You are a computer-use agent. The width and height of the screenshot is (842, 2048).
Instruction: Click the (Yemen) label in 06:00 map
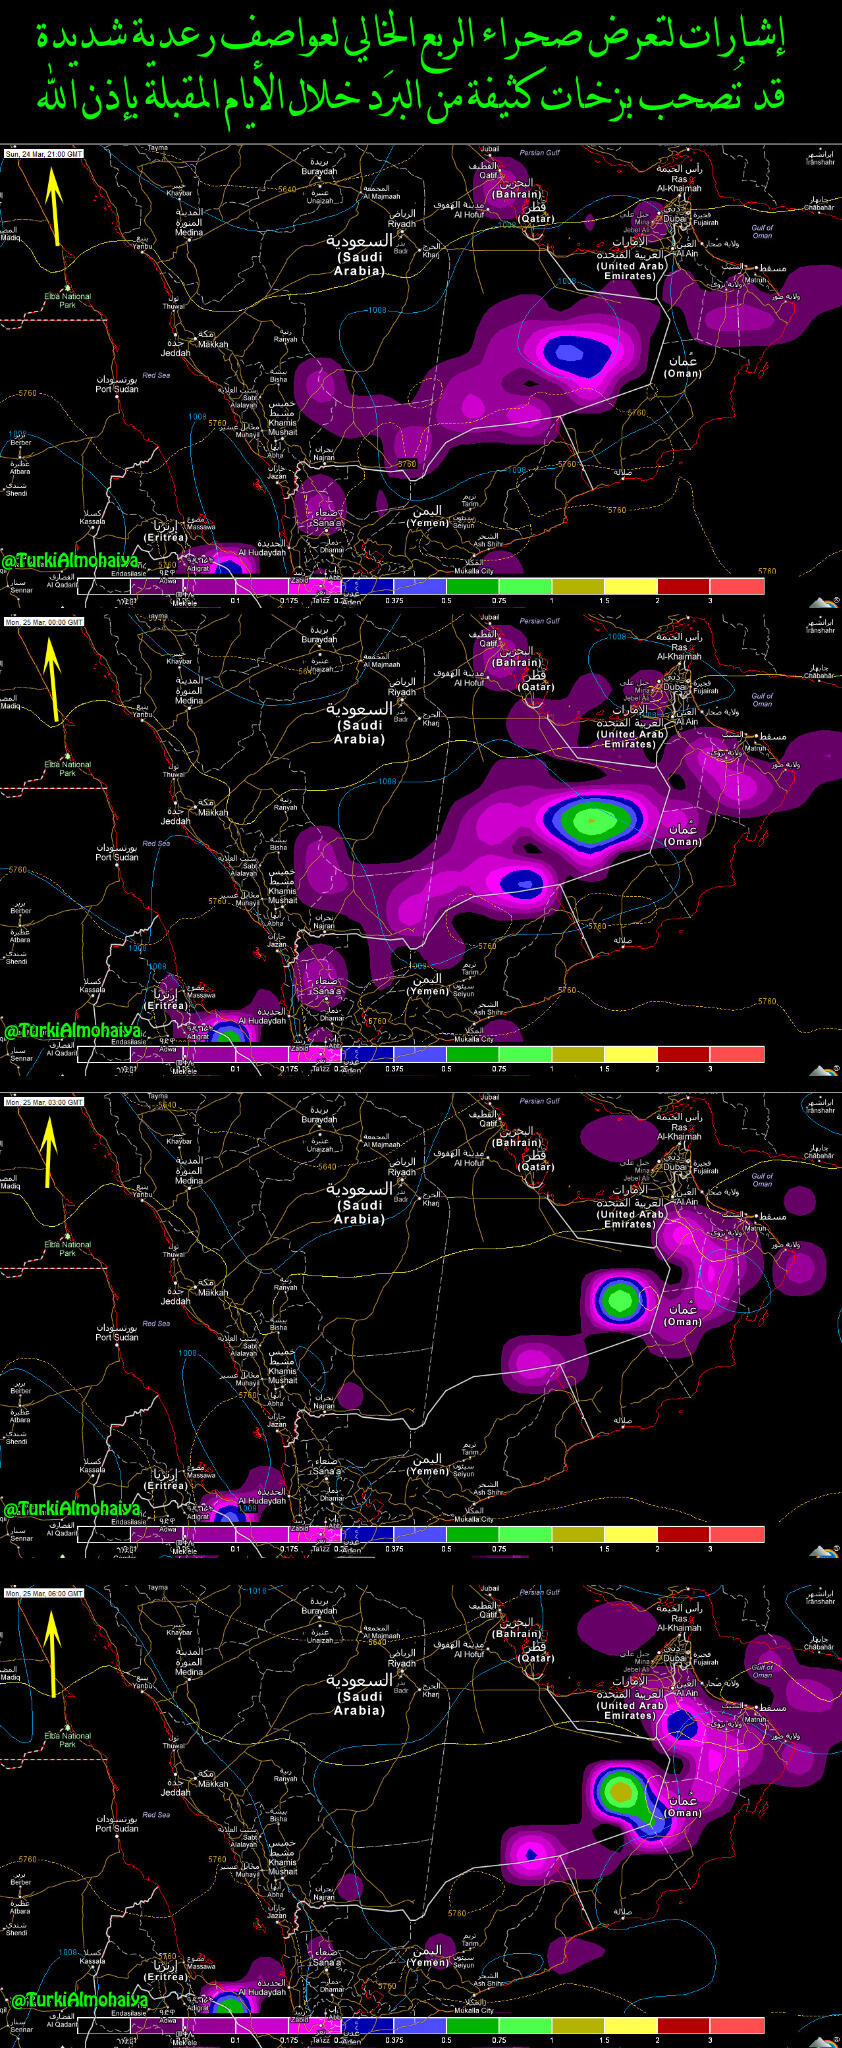pos(429,1961)
